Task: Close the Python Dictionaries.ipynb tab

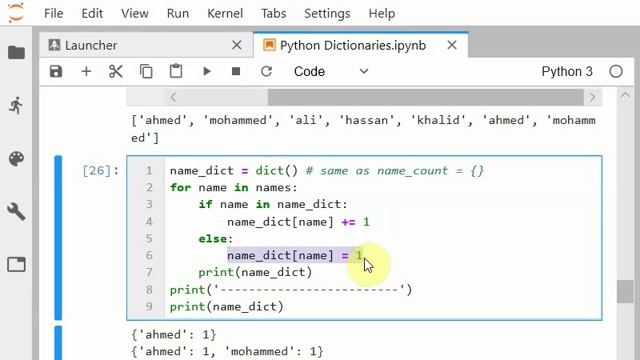Action: pyautogui.click(x=452, y=45)
